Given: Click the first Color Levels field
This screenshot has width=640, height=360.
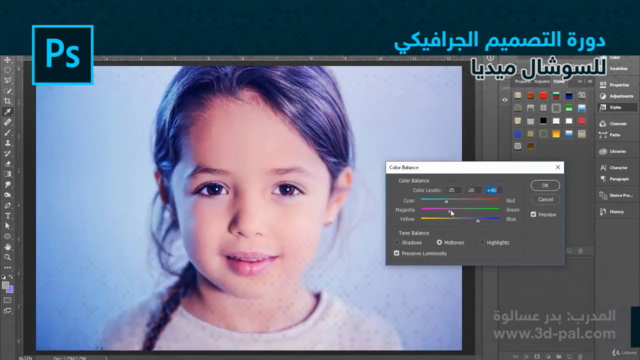Looking at the screenshot, I should pyautogui.click(x=453, y=190).
